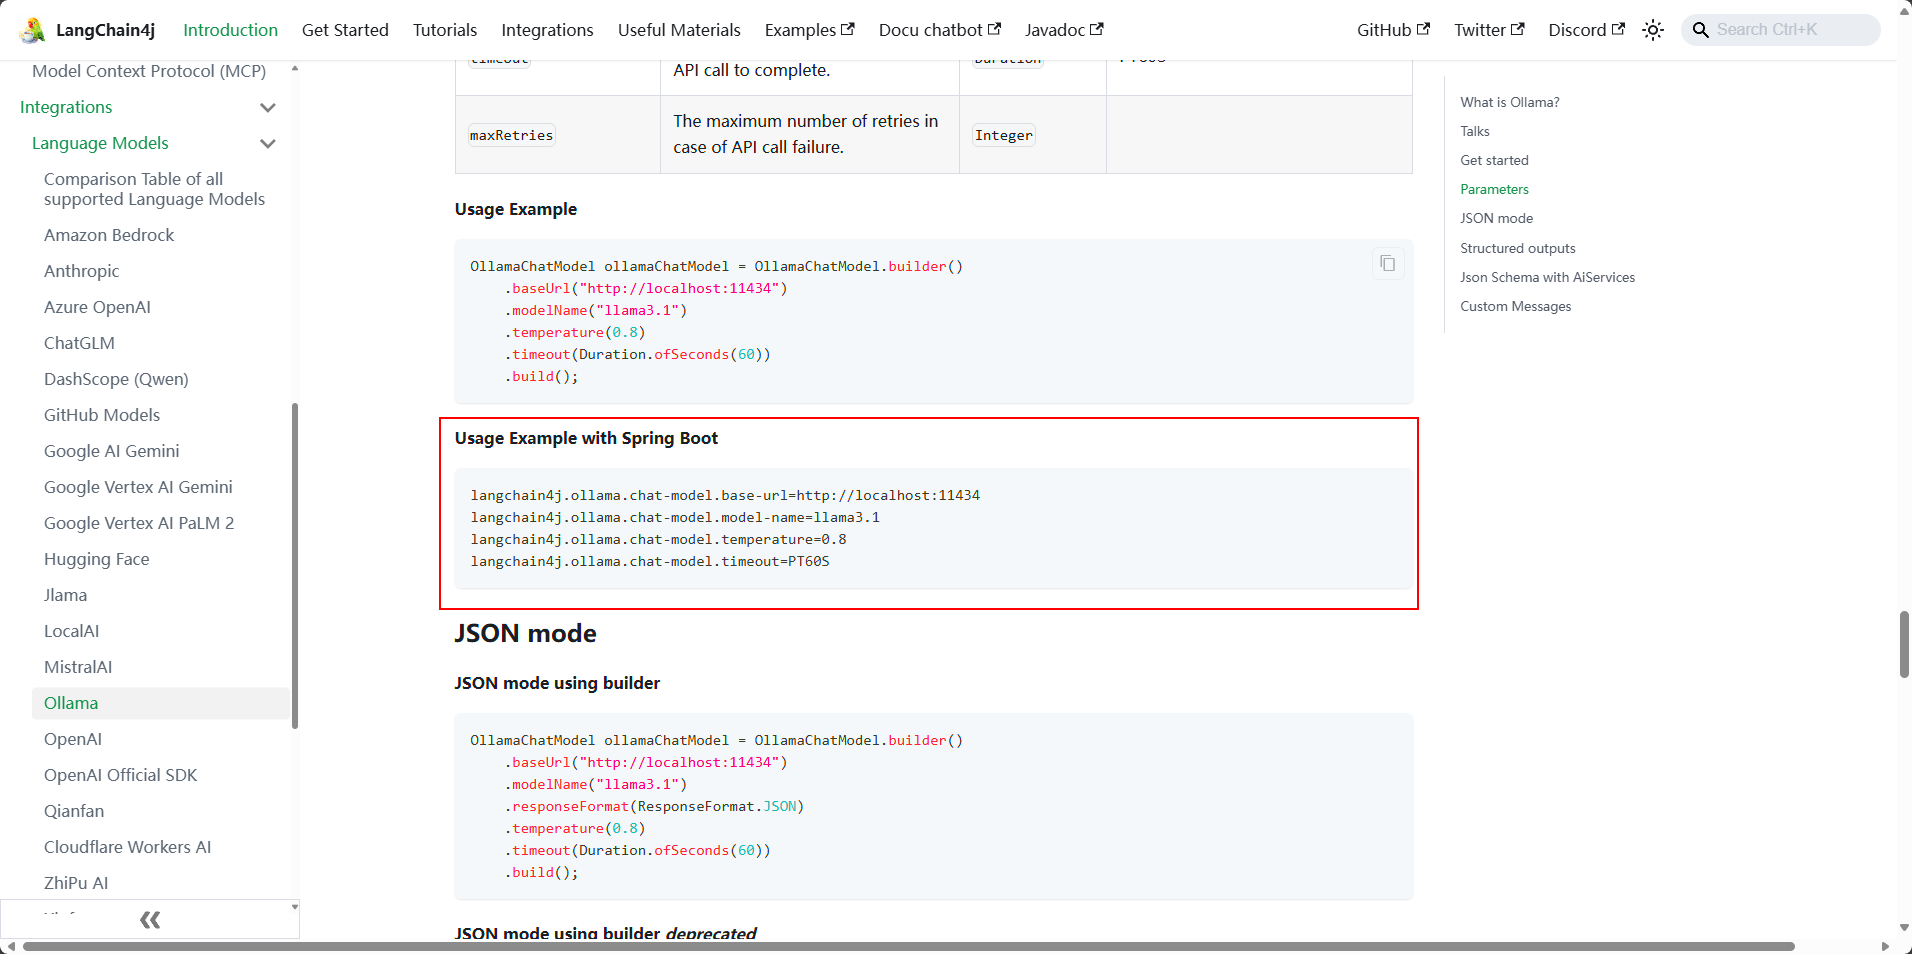Jump to Json Schema with AiServices
This screenshot has height=954, width=1912.
1547,277
